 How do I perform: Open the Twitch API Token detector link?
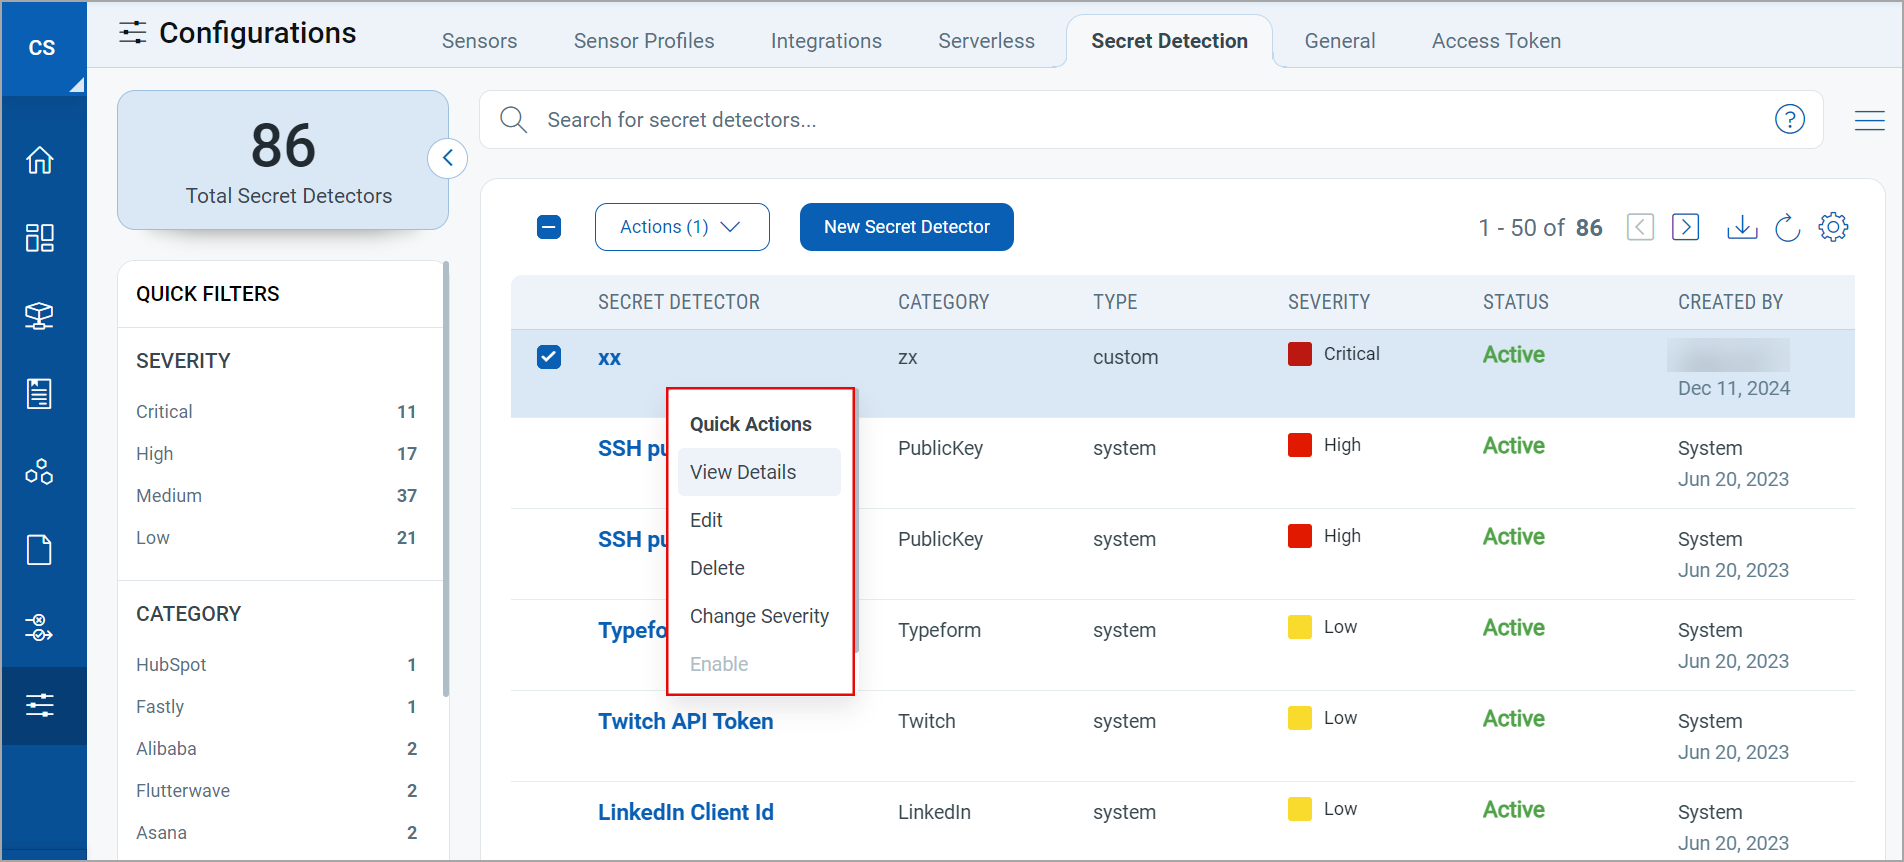point(685,721)
